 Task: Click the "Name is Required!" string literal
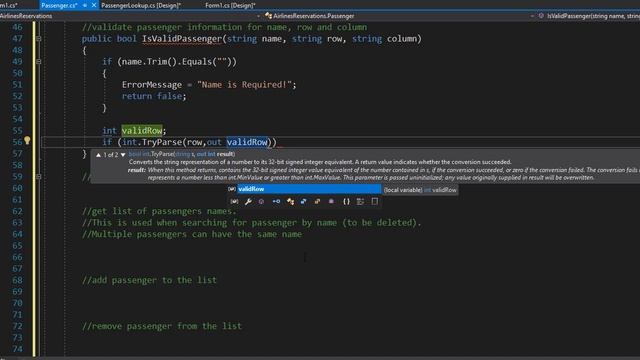click(244, 84)
